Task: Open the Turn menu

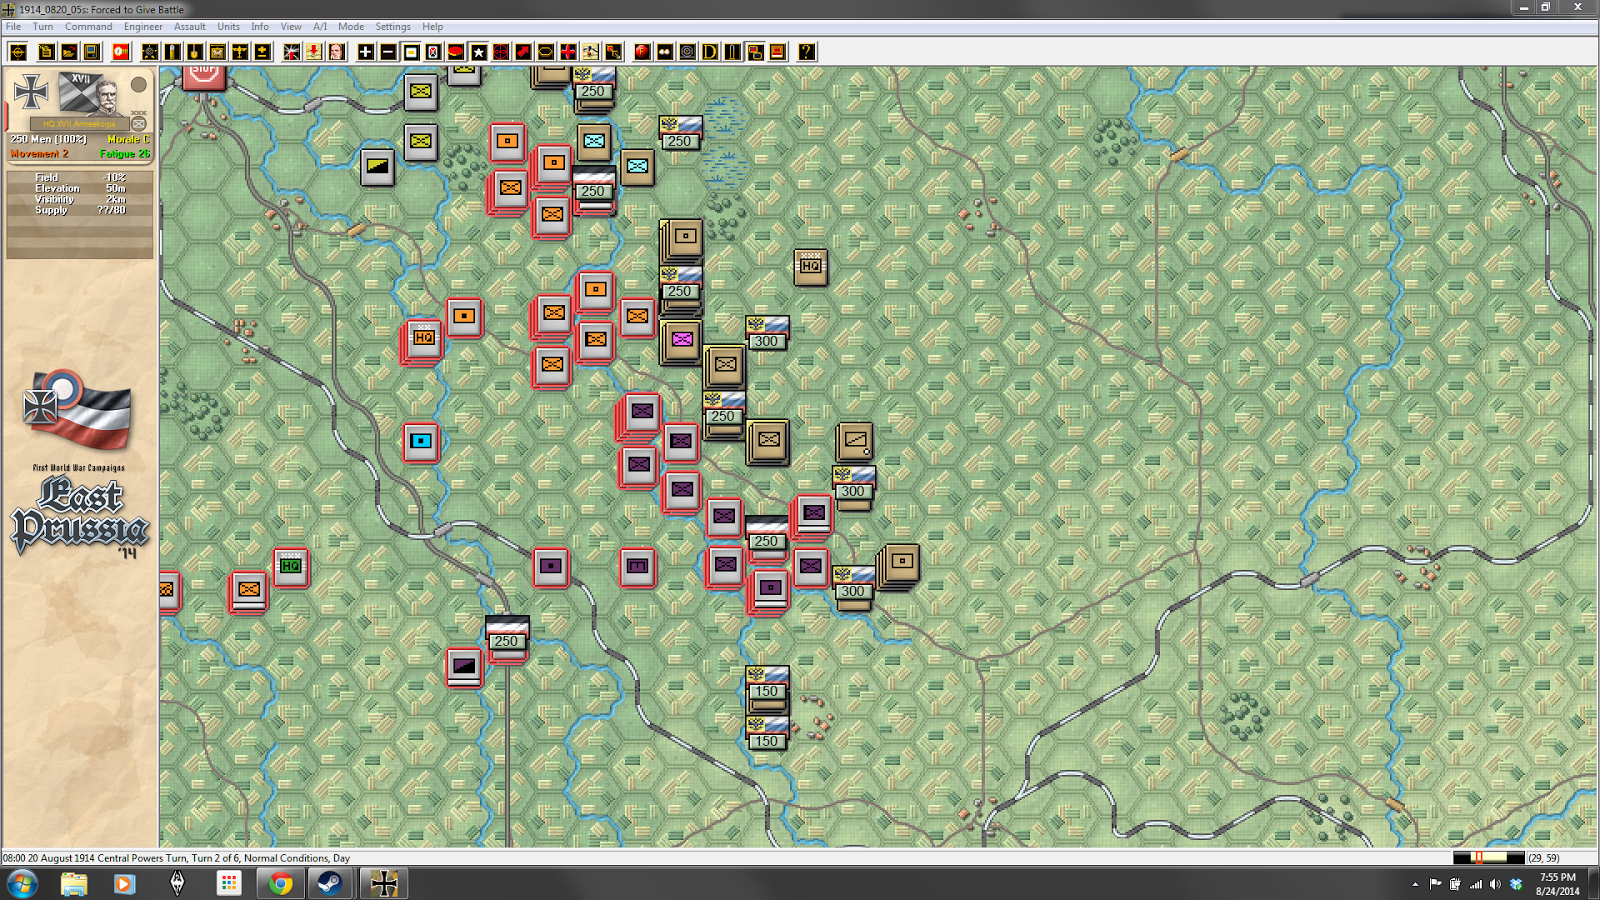Action: pos(43,27)
